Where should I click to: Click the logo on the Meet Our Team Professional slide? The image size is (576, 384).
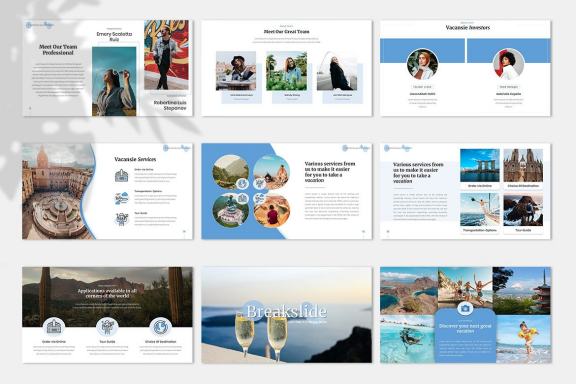click(40, 25)
